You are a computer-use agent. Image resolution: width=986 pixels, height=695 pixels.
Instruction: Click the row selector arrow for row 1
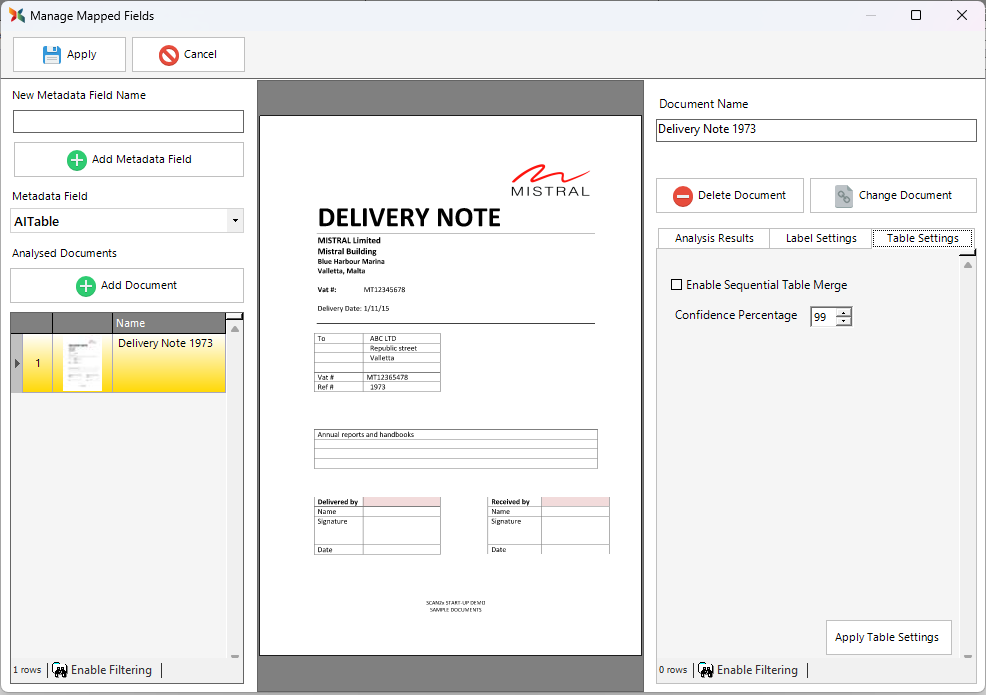coord(16,363)
